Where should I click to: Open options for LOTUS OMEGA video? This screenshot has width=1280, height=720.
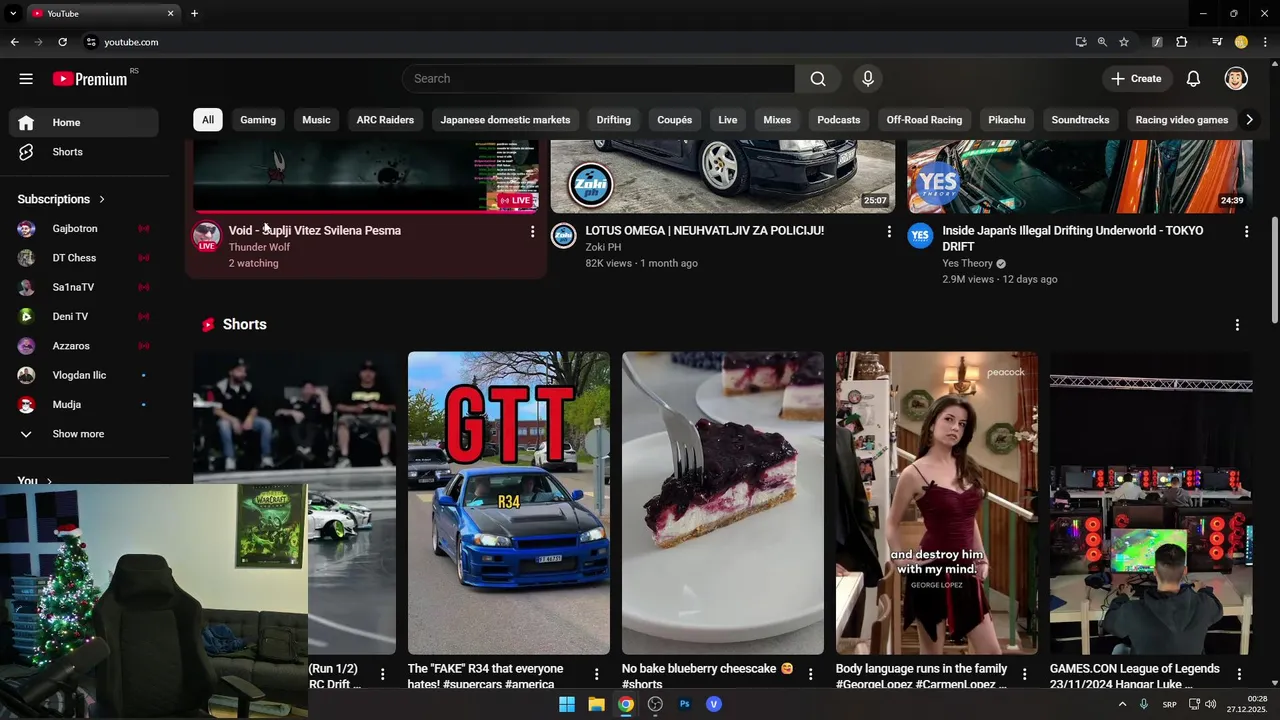coord(889,232)
